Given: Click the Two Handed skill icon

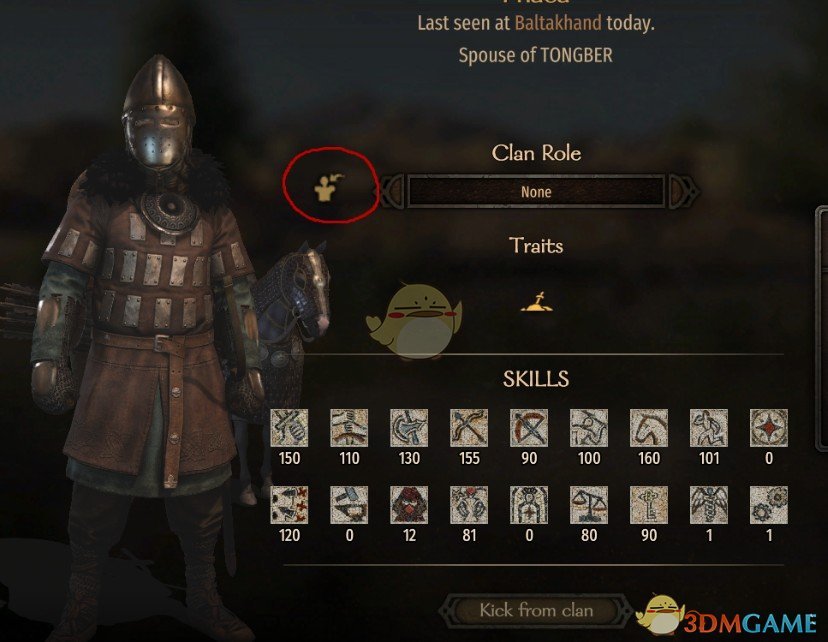Looking at the screenshot, I should [x=349, y=428].
